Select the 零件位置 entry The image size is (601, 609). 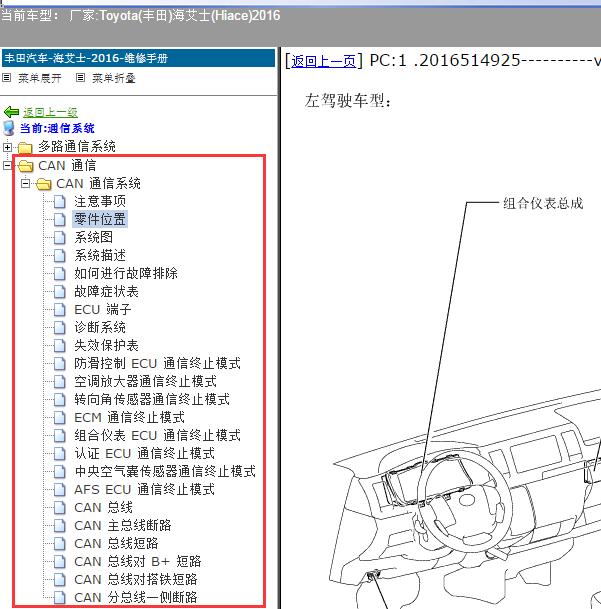[x=100, y=219]
